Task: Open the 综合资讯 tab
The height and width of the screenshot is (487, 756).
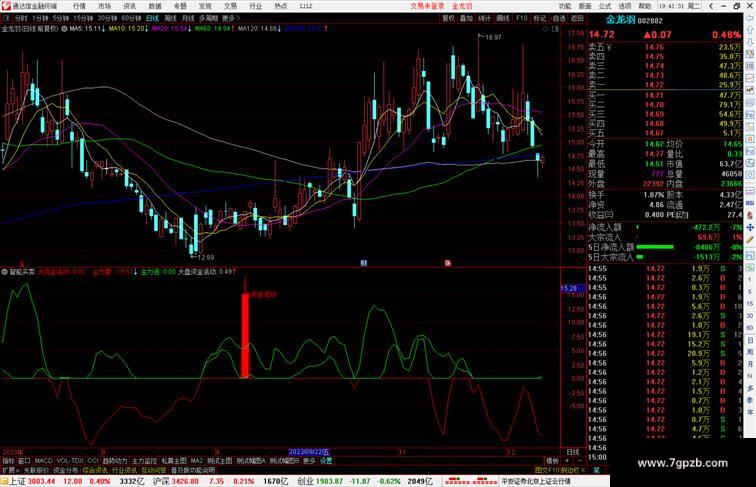Action: [x=95, y=470]
